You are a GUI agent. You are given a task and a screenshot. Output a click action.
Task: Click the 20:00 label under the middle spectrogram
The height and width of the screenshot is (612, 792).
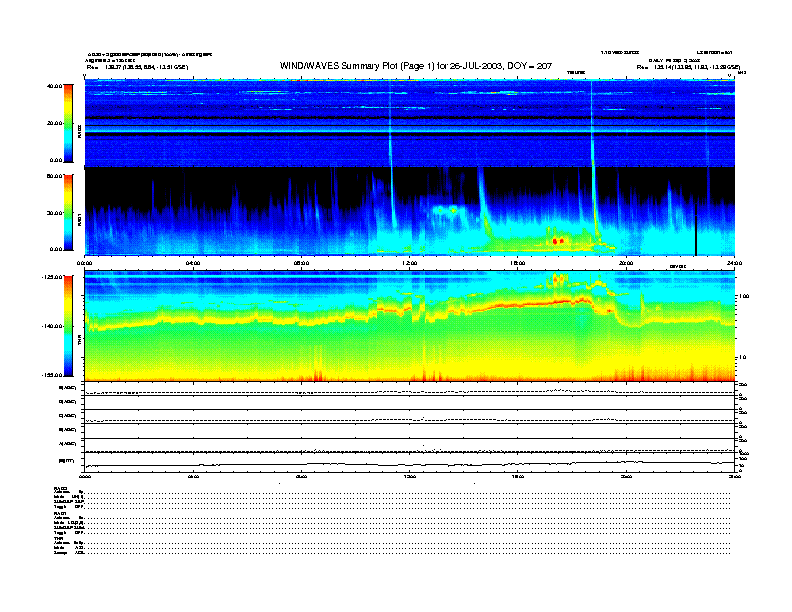(x=626, y=263)
